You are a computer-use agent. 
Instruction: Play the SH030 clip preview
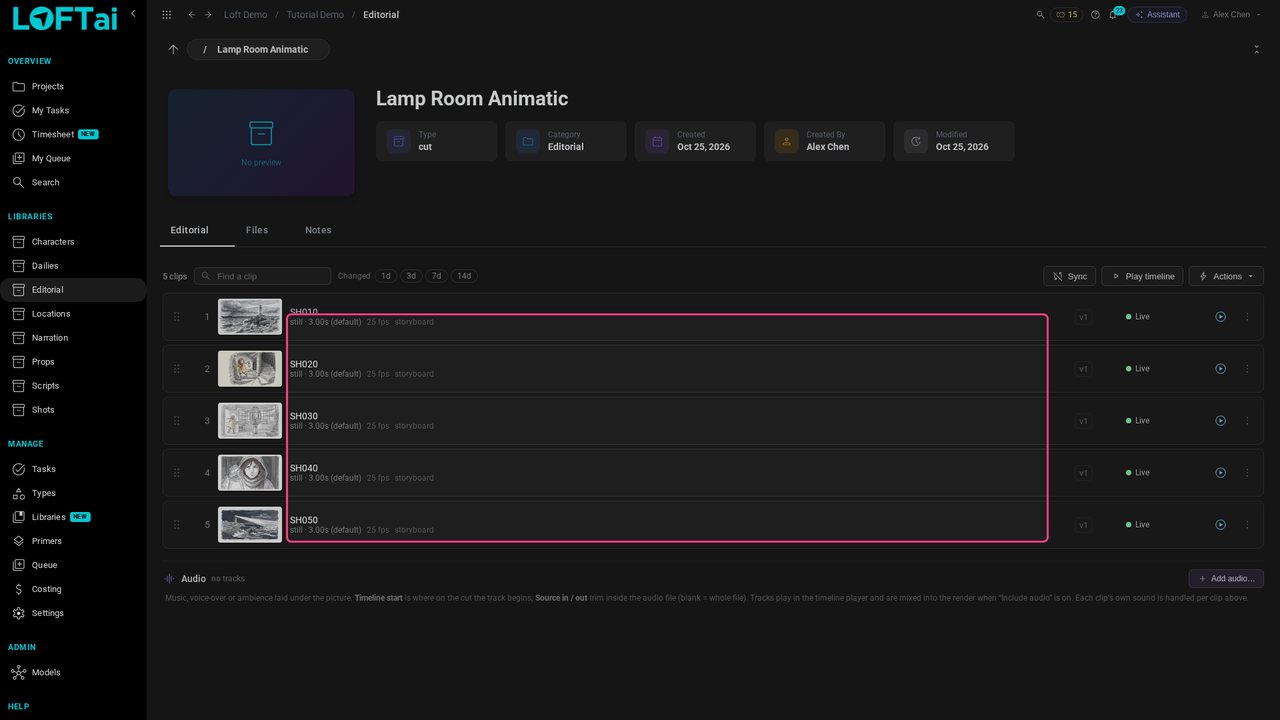[1220, 421]
